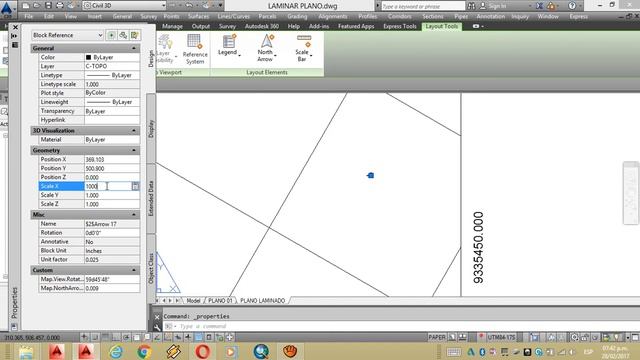Image resolution: width=640 pixels, height=360 pixels.
Task: Click Select Objects button in Properties
Action: click(x=123, y=36)
